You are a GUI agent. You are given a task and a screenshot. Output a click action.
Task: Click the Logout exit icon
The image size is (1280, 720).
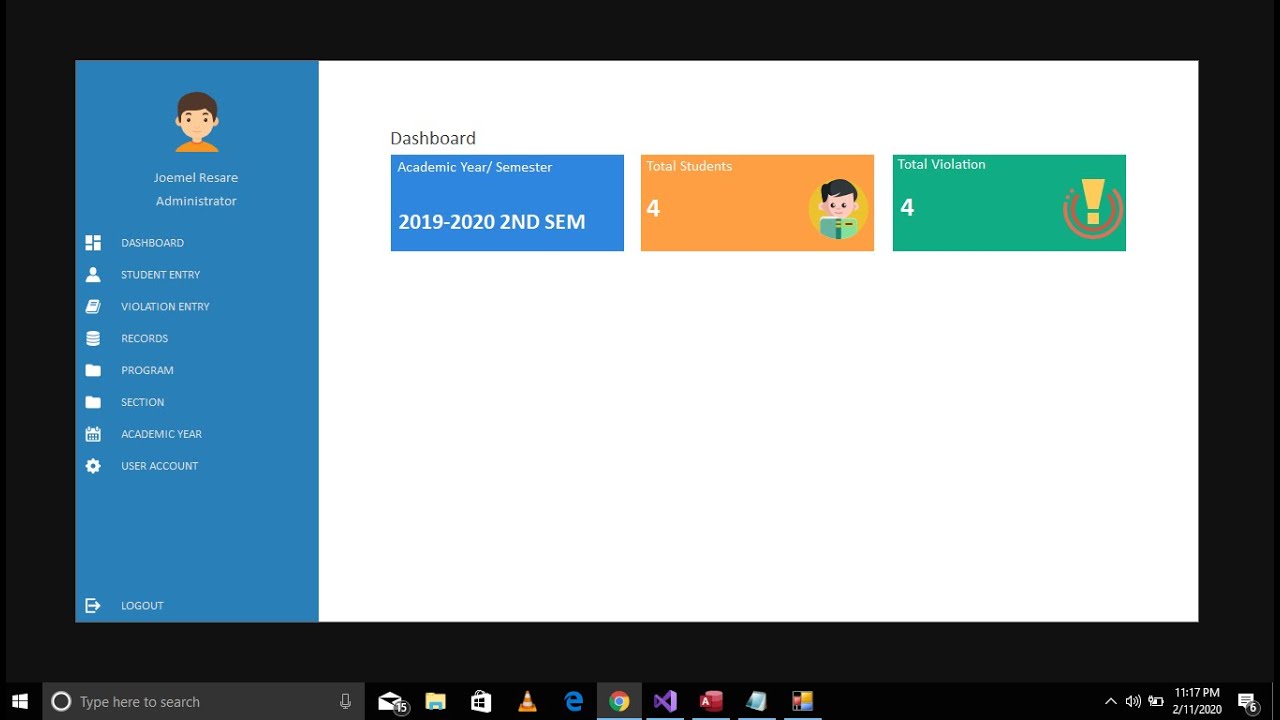[x=93, y=605]
